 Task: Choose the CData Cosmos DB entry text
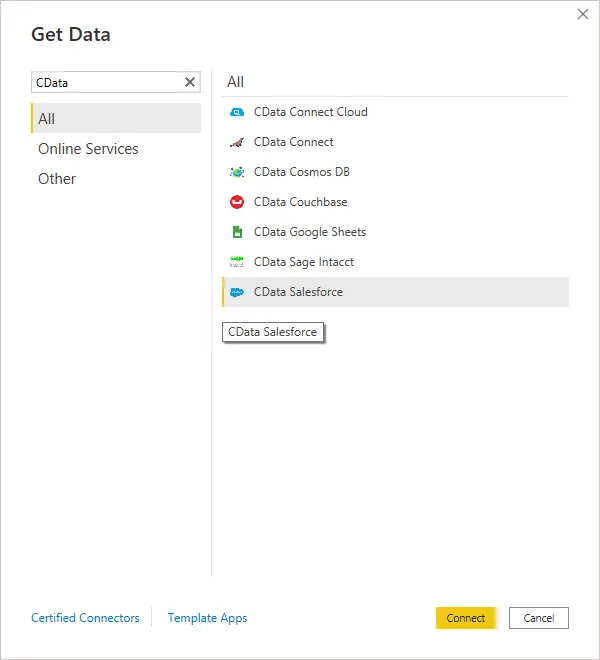[x=302, y=172]
